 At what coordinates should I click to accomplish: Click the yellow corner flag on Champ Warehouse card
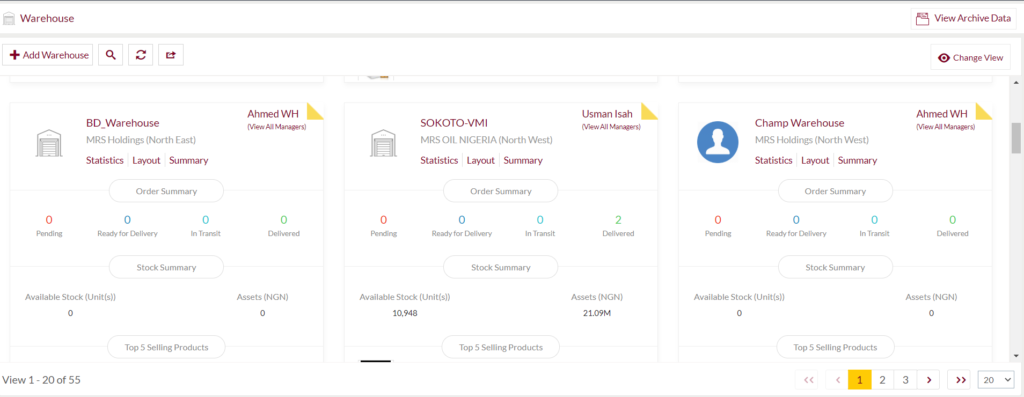tap(984, 111)
